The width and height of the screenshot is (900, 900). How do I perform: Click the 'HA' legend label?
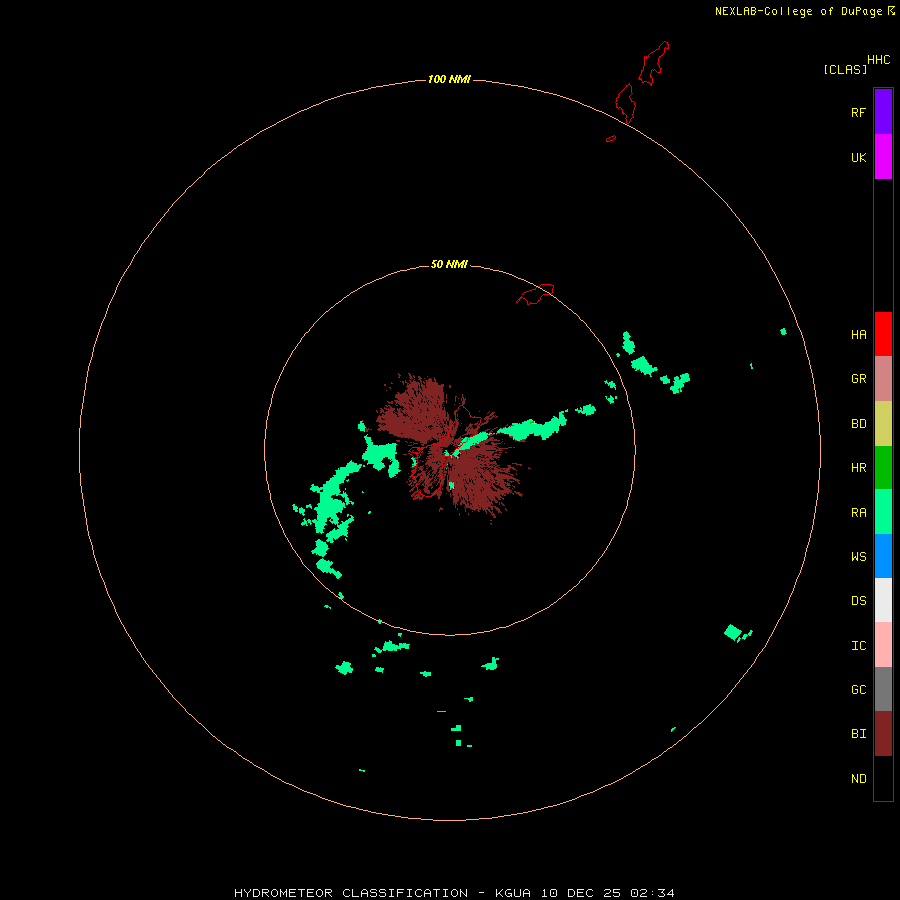(x=858, y=335)
